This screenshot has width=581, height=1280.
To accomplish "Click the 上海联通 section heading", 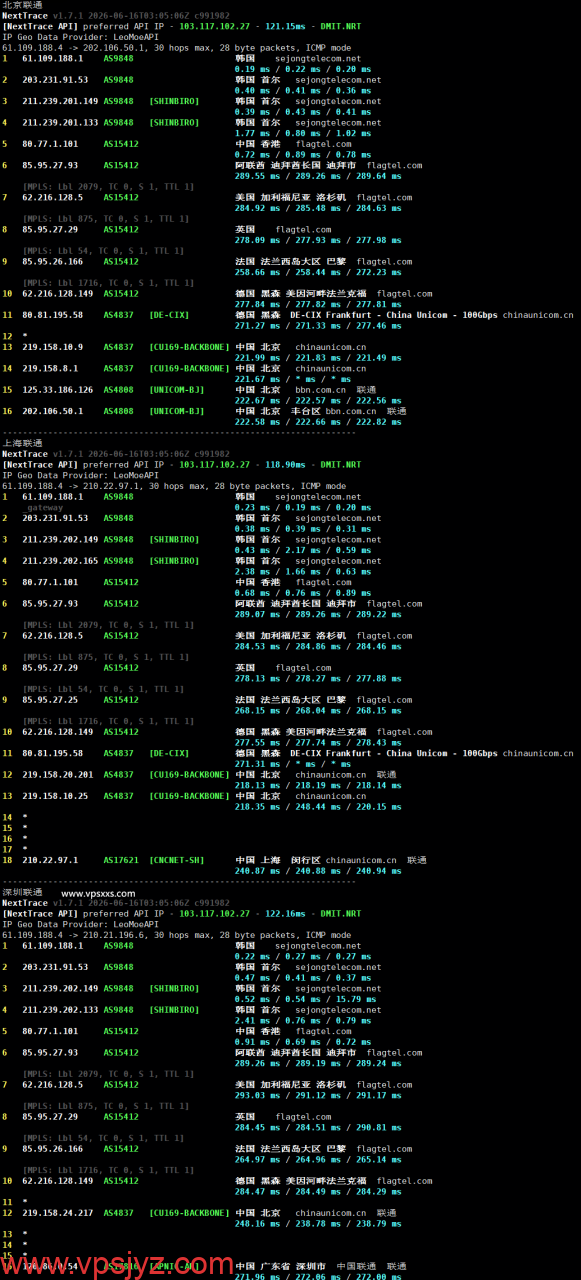I will (22, 443).
